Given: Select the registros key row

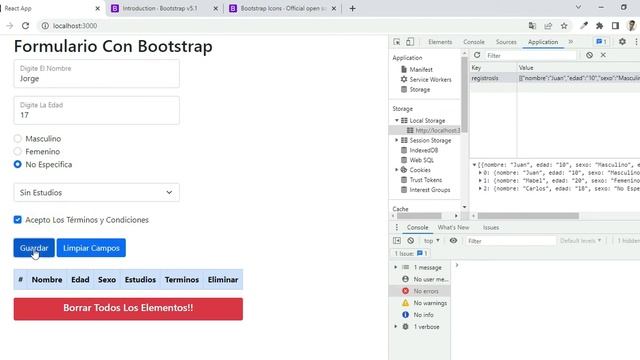Looking at the screenshot, I should point(555,78).
